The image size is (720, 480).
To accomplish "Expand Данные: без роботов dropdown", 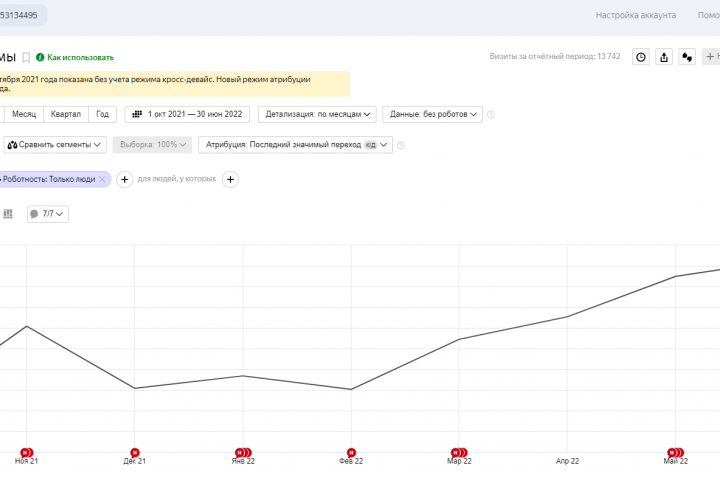I will 433,114.
